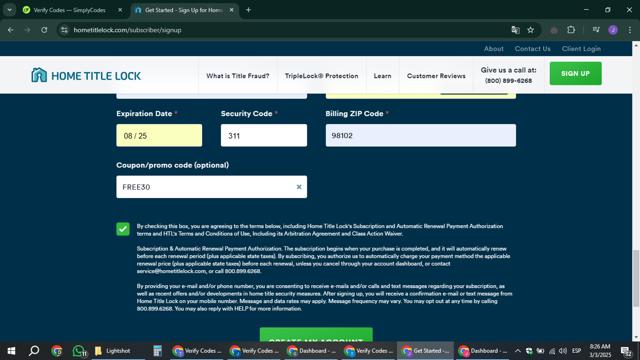Screen dimensions: 640x360
Task: Click the Expiration Date field
Action: point(159,136)
